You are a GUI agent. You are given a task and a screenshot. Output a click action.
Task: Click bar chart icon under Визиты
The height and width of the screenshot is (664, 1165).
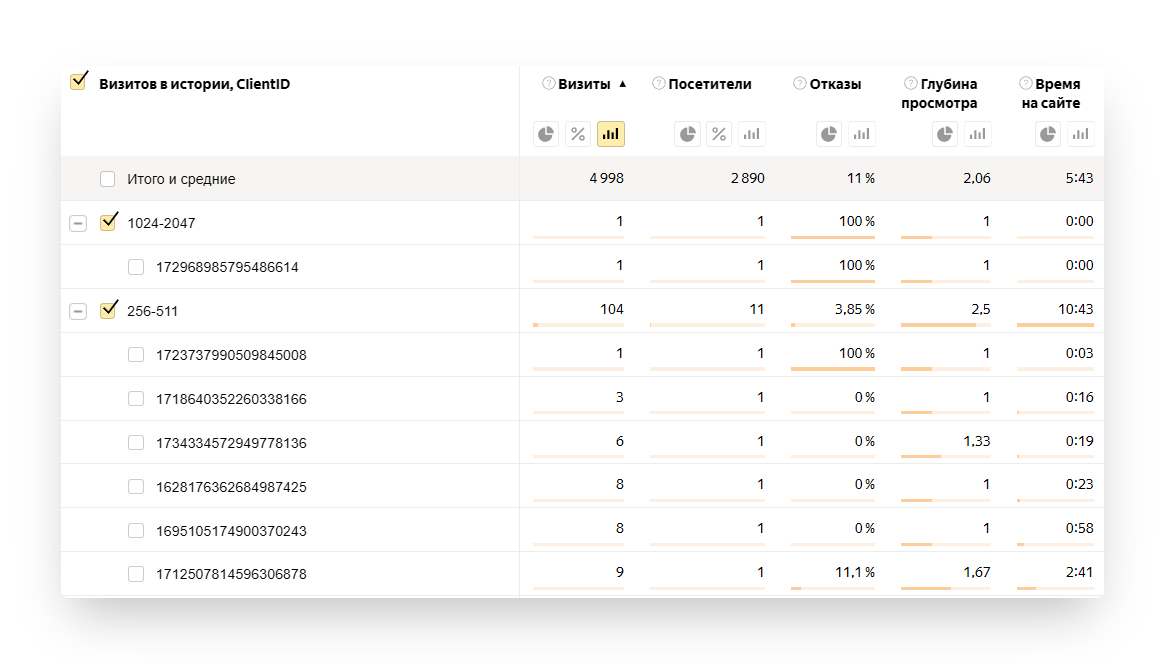tap(611, 134)
